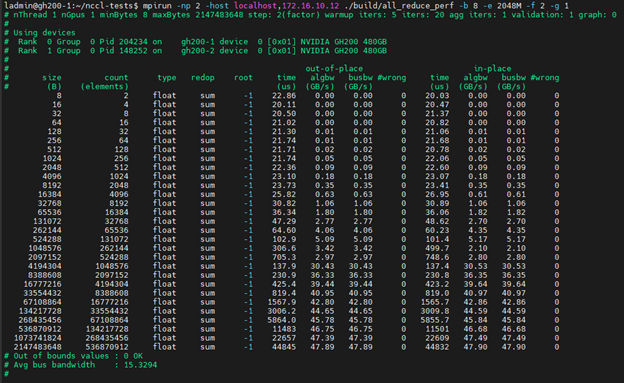This screenshot has width=624, height=383.
Task: Select out-of-place time 306.6
Action: point(284,248)
